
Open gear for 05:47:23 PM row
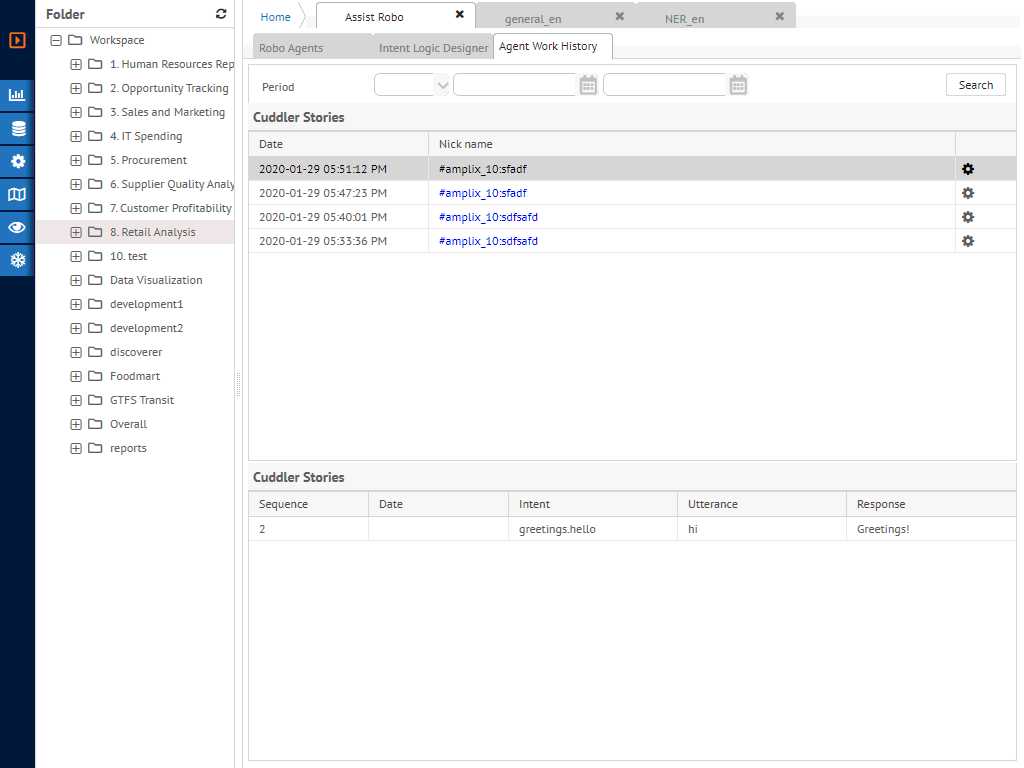(968, 193)
